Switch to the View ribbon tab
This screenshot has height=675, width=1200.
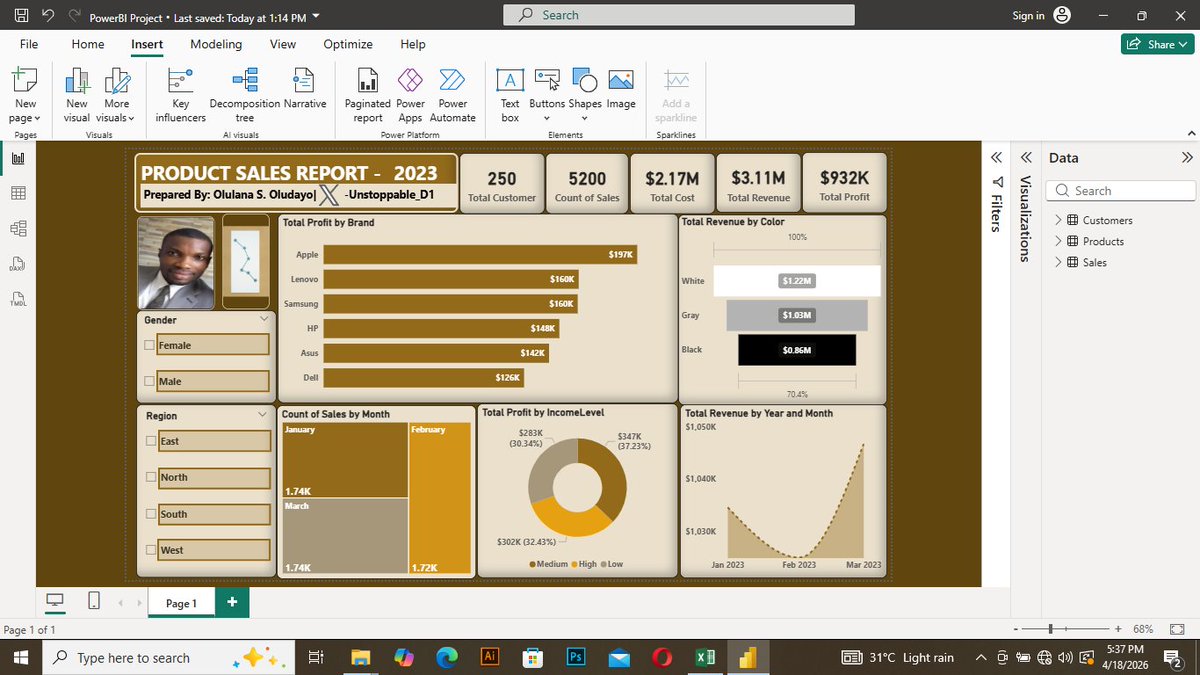(x=283, y=44)
